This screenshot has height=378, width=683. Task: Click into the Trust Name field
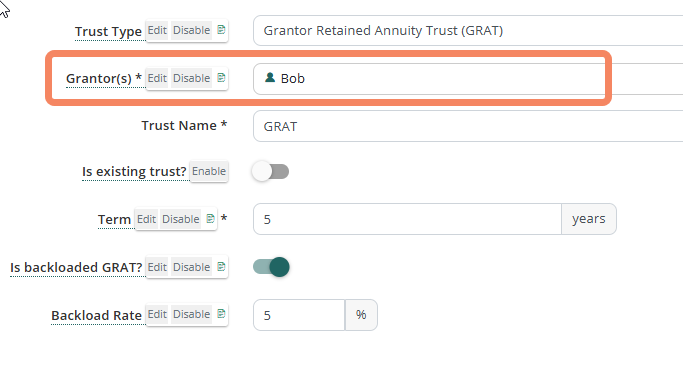[x=468, y=126]
